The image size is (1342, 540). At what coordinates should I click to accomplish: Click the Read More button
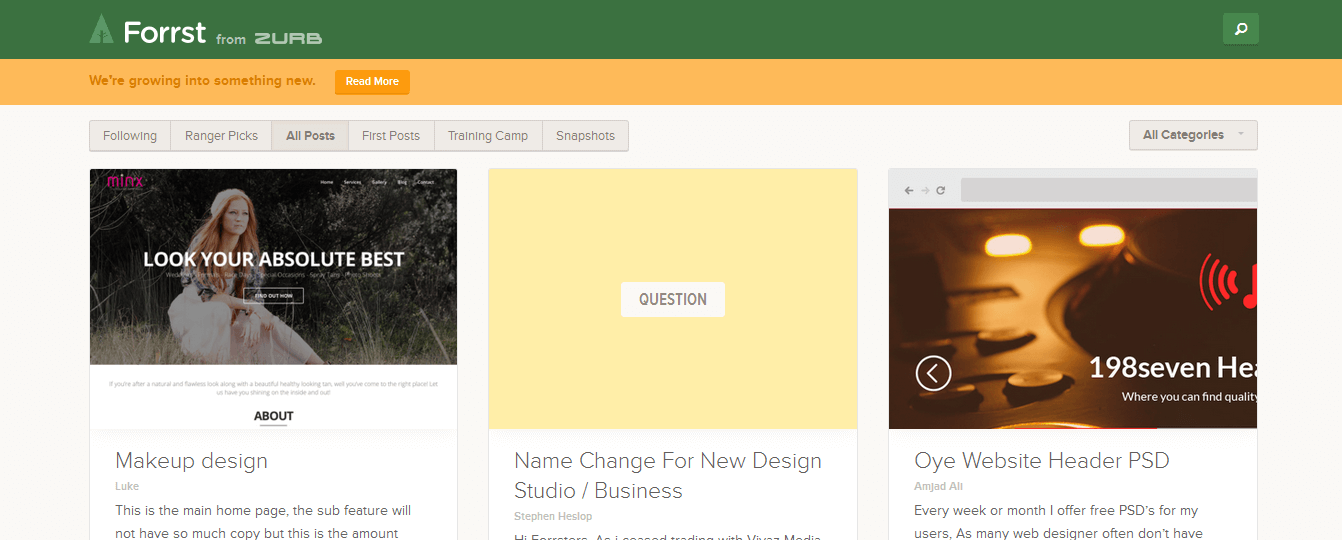coord(372,82)
